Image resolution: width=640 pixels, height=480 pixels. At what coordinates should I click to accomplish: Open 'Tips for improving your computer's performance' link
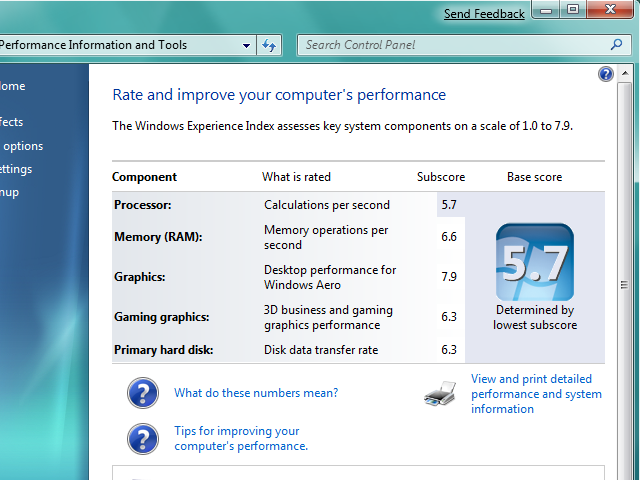(241, 438)
